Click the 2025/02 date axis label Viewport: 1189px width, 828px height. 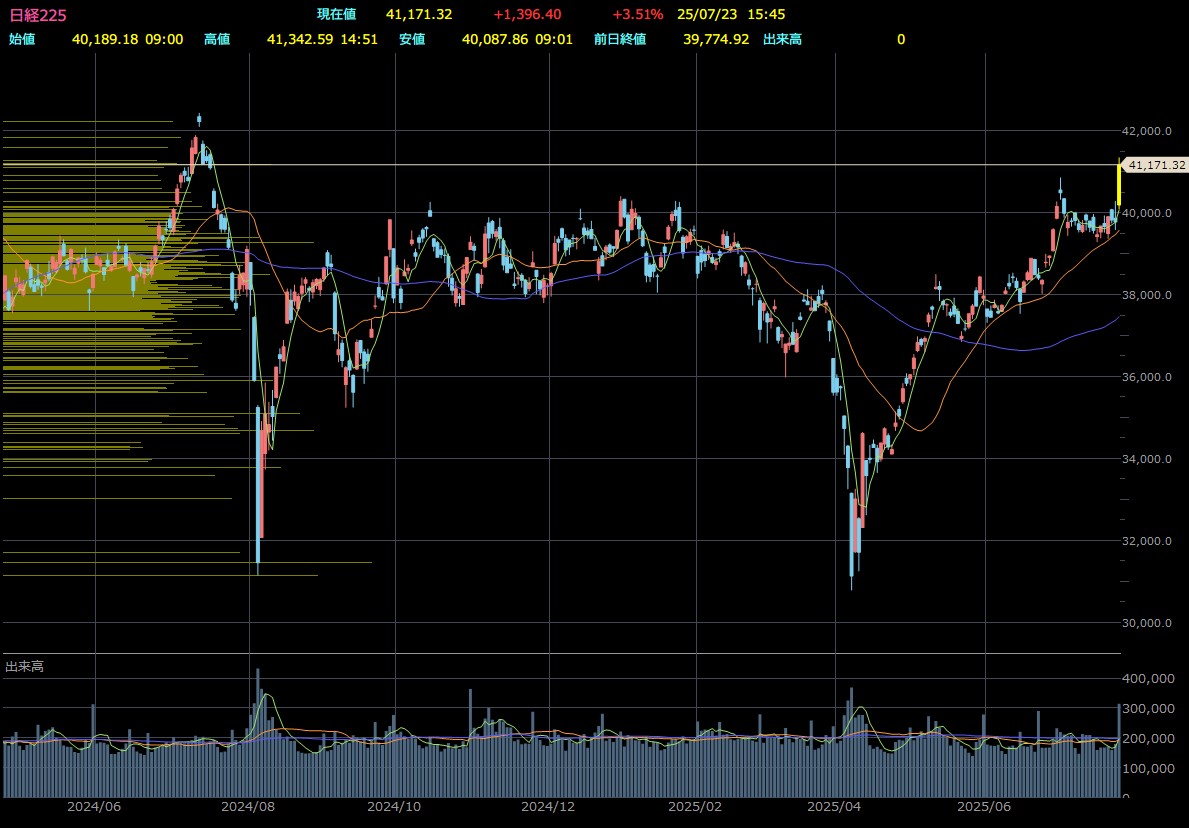pyautogui.click(x=697, y=808)
